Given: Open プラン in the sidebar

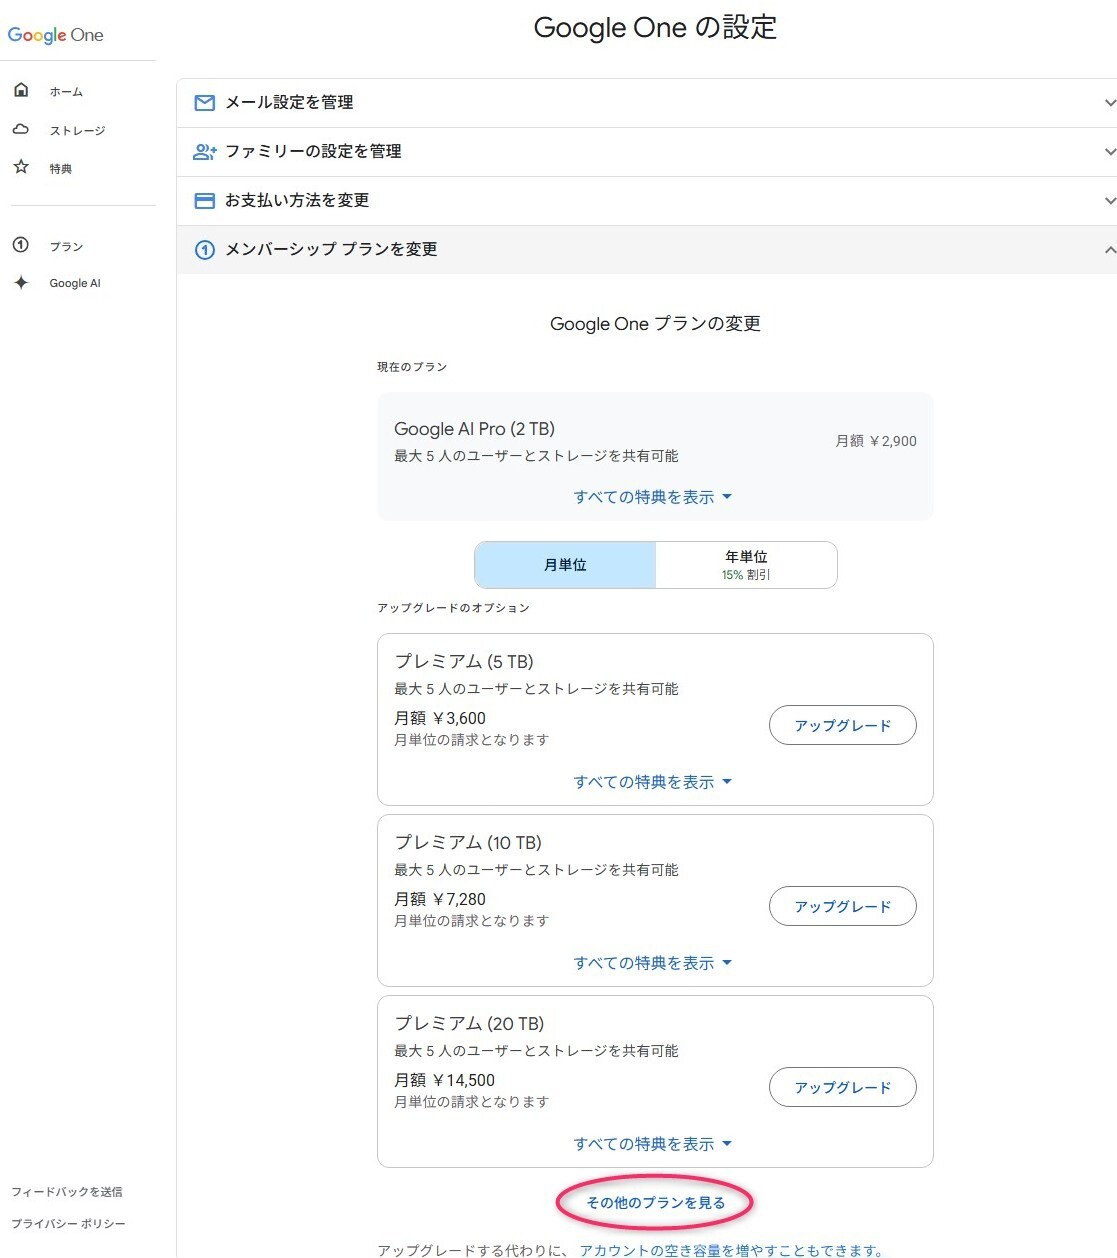Looking at the screenshot, I should (66, 247).
